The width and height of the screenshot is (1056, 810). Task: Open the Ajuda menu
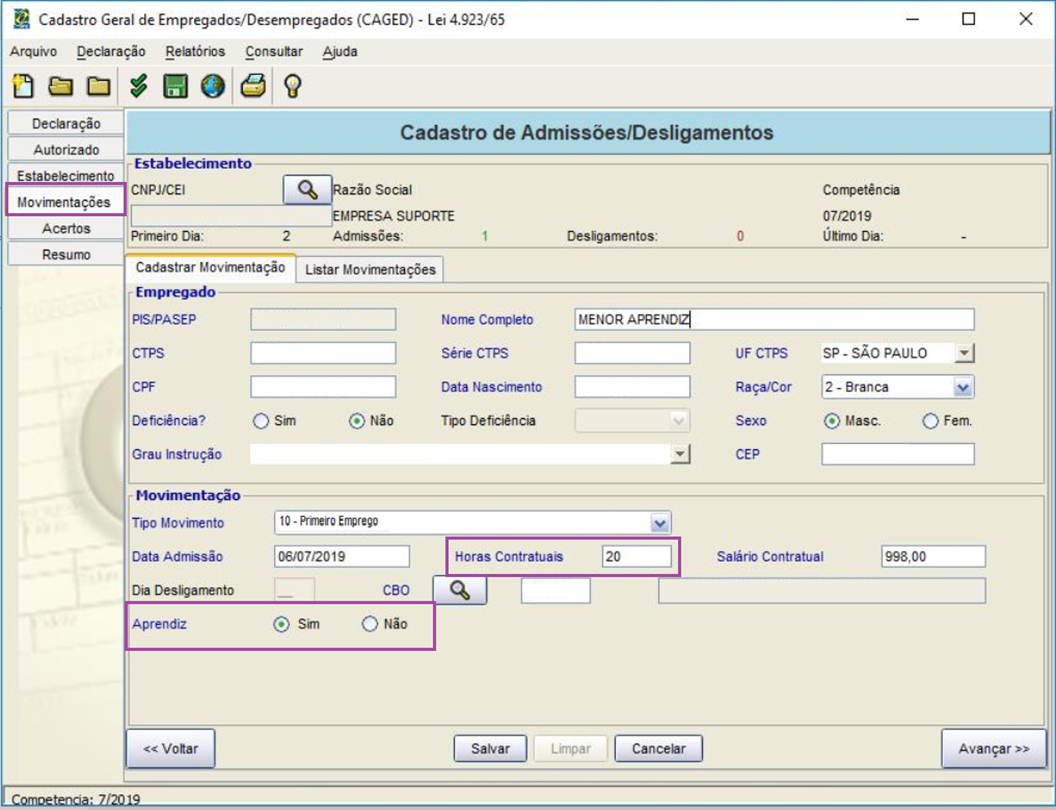coord(340,52)
